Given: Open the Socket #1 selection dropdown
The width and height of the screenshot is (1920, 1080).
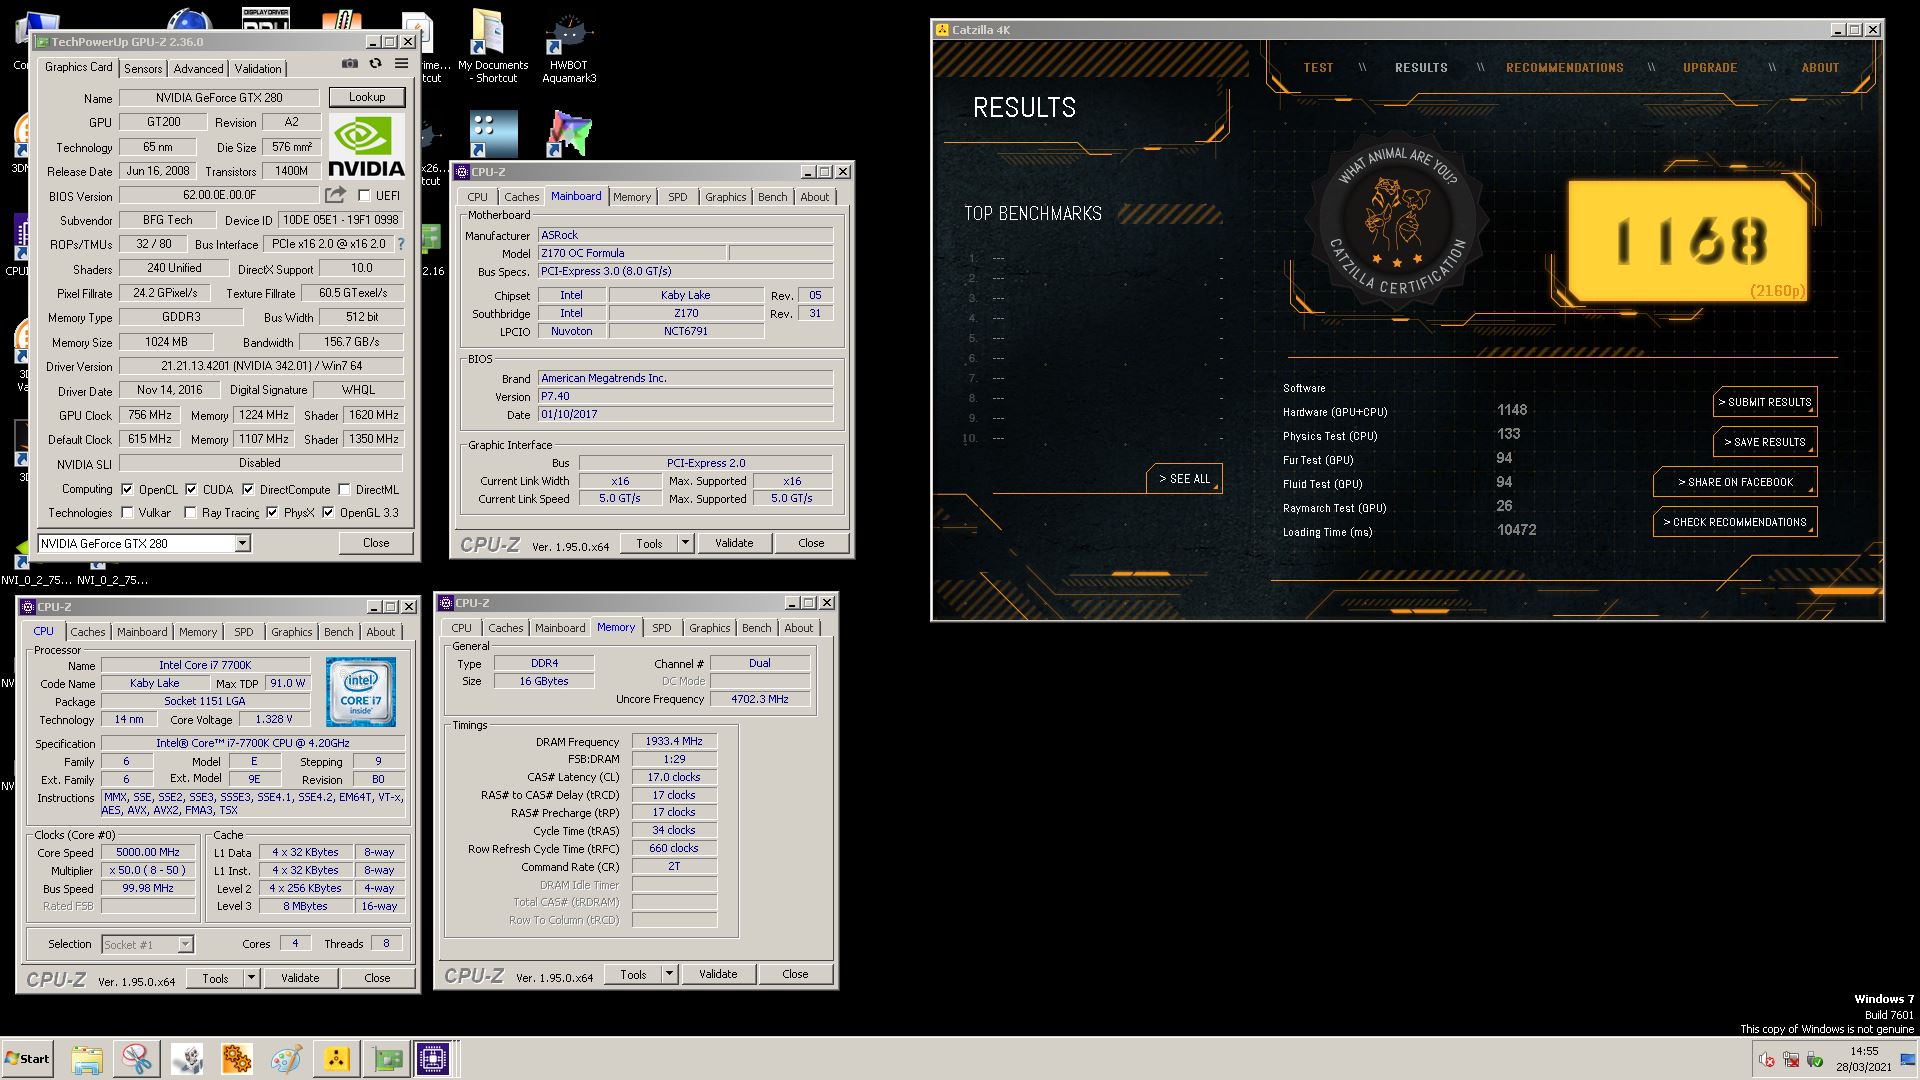Looking at the screenshot, I should click(185, 945).
